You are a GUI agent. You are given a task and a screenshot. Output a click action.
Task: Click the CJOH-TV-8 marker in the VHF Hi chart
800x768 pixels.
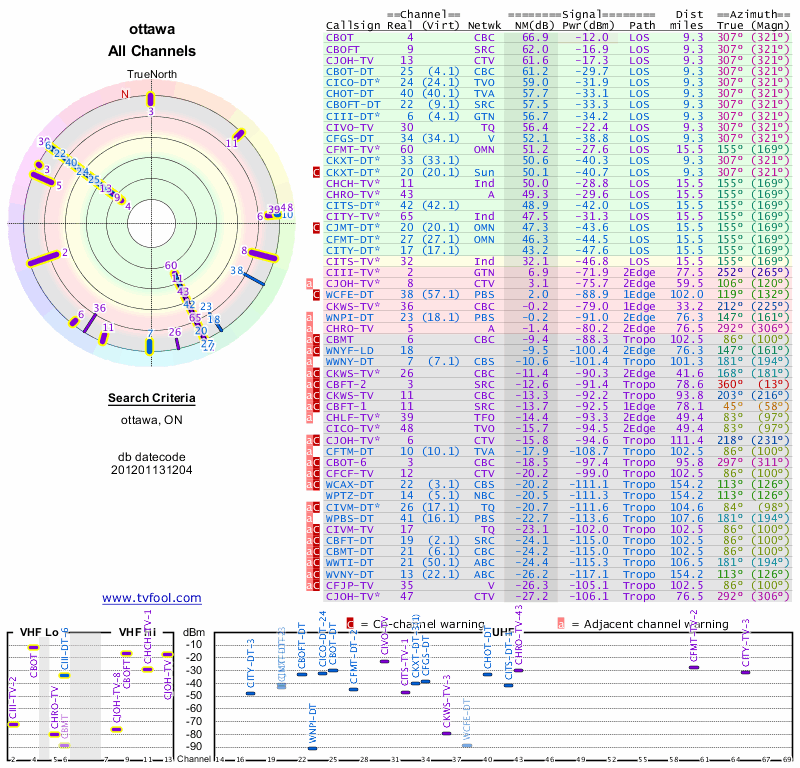click(x=117, y=730)
